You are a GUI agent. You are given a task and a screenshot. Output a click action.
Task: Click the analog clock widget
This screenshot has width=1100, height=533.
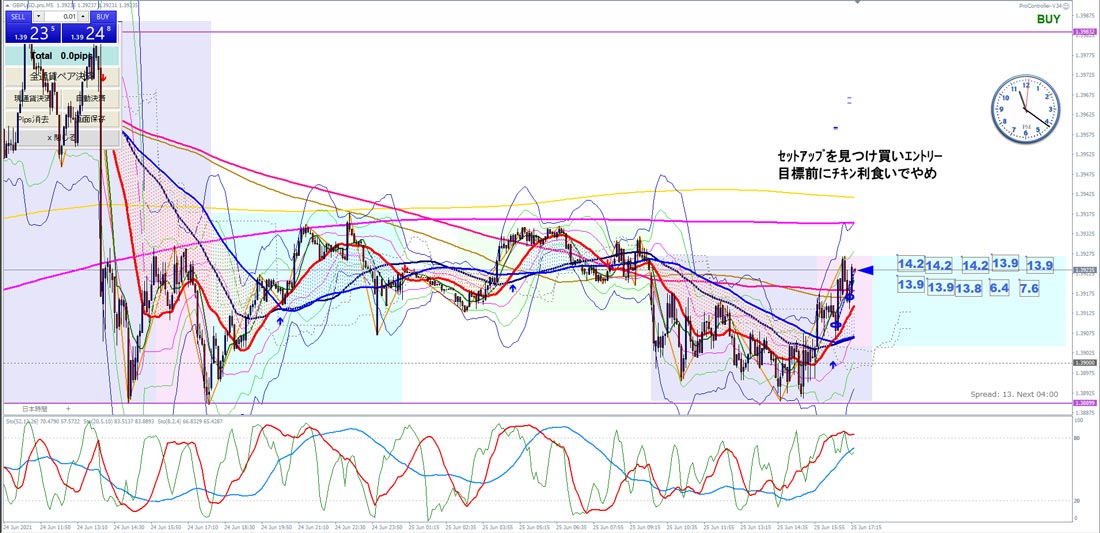click(1025, 112)
